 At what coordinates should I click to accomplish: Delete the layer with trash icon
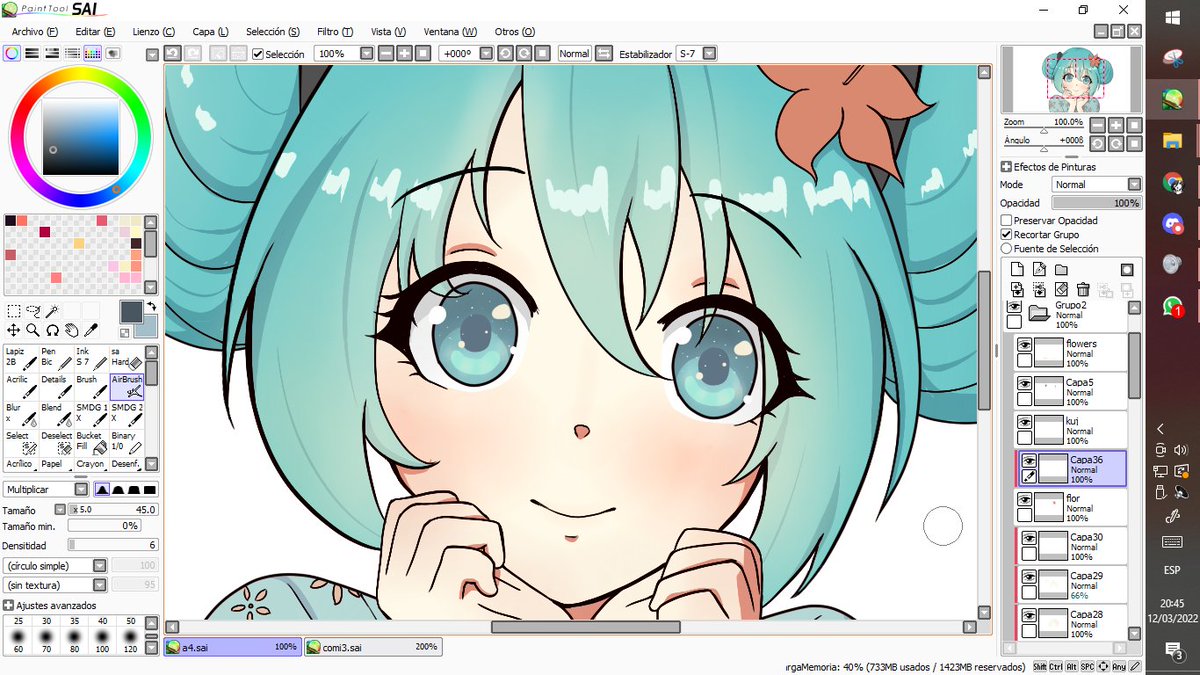[1083, 290]
